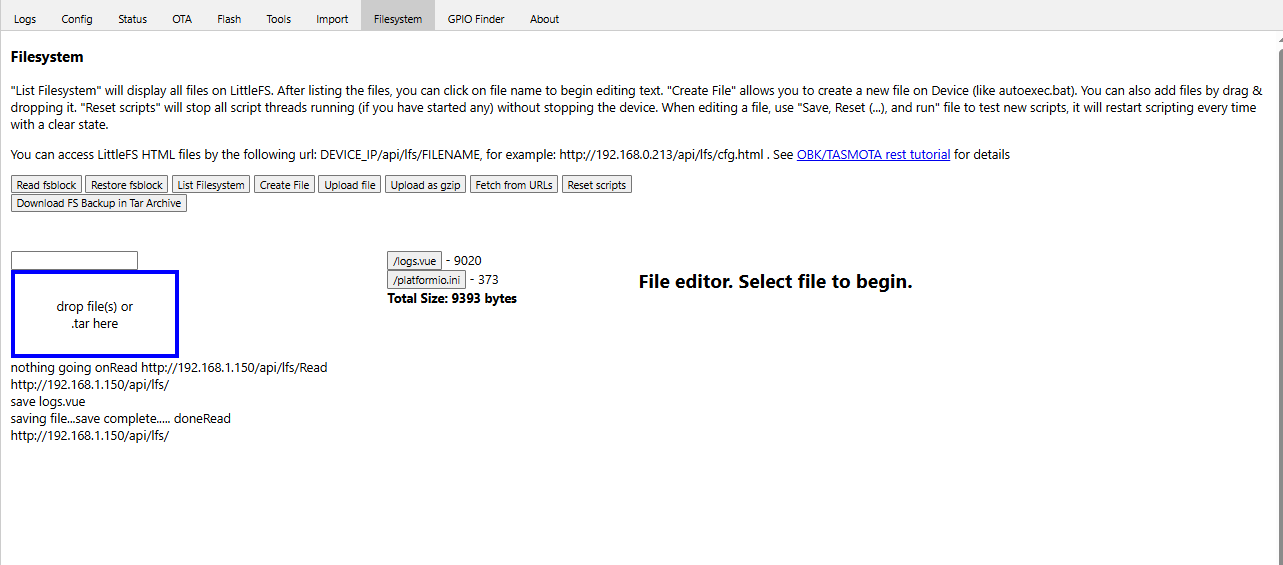Open the /platformio.ini file
This screenshot has width=1283, height=565.
[x=426, y=280]
